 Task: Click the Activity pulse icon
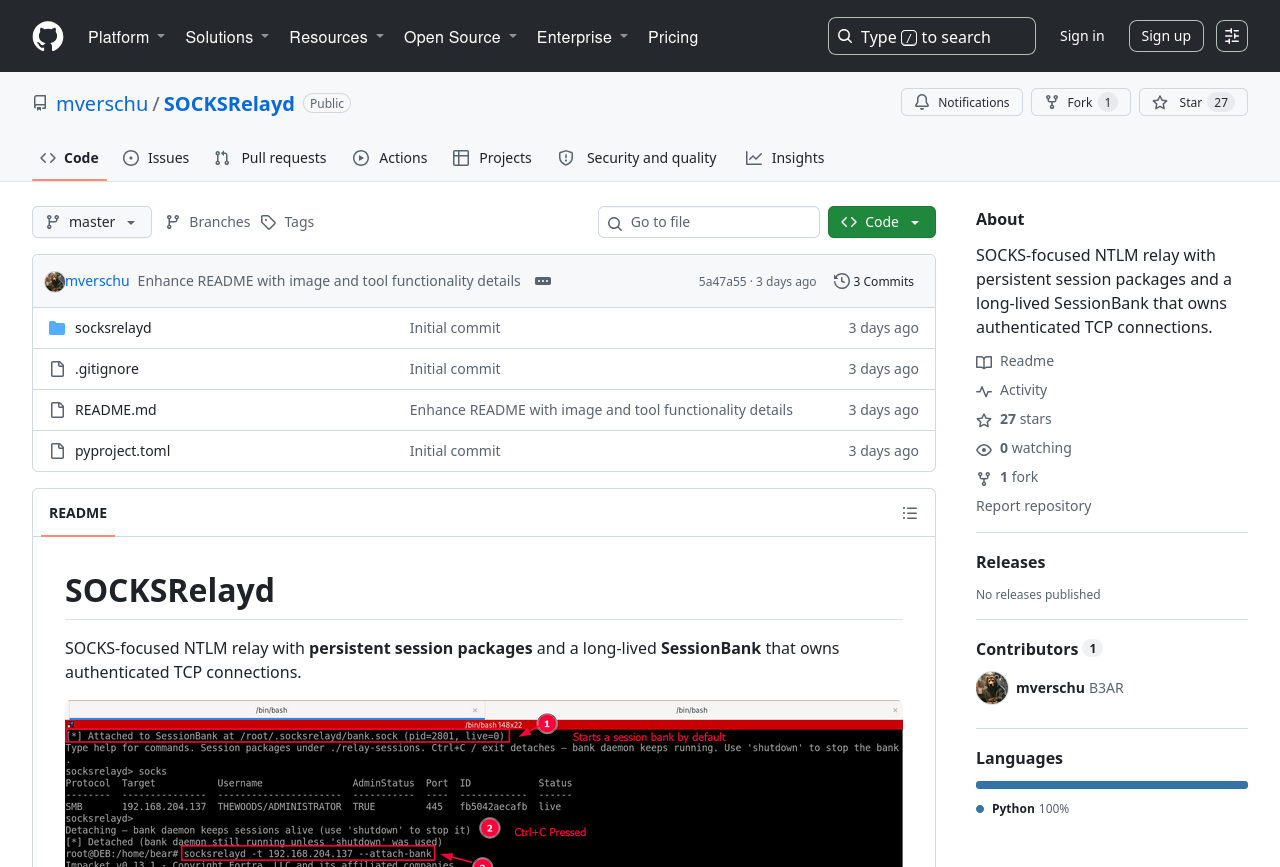click(984, 391)
